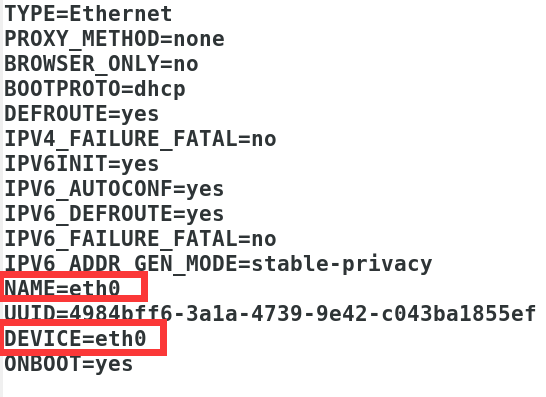
Task: Click the IPV6_ADDR_GEN_MODE=stable-privacy line
Action: 218,264
